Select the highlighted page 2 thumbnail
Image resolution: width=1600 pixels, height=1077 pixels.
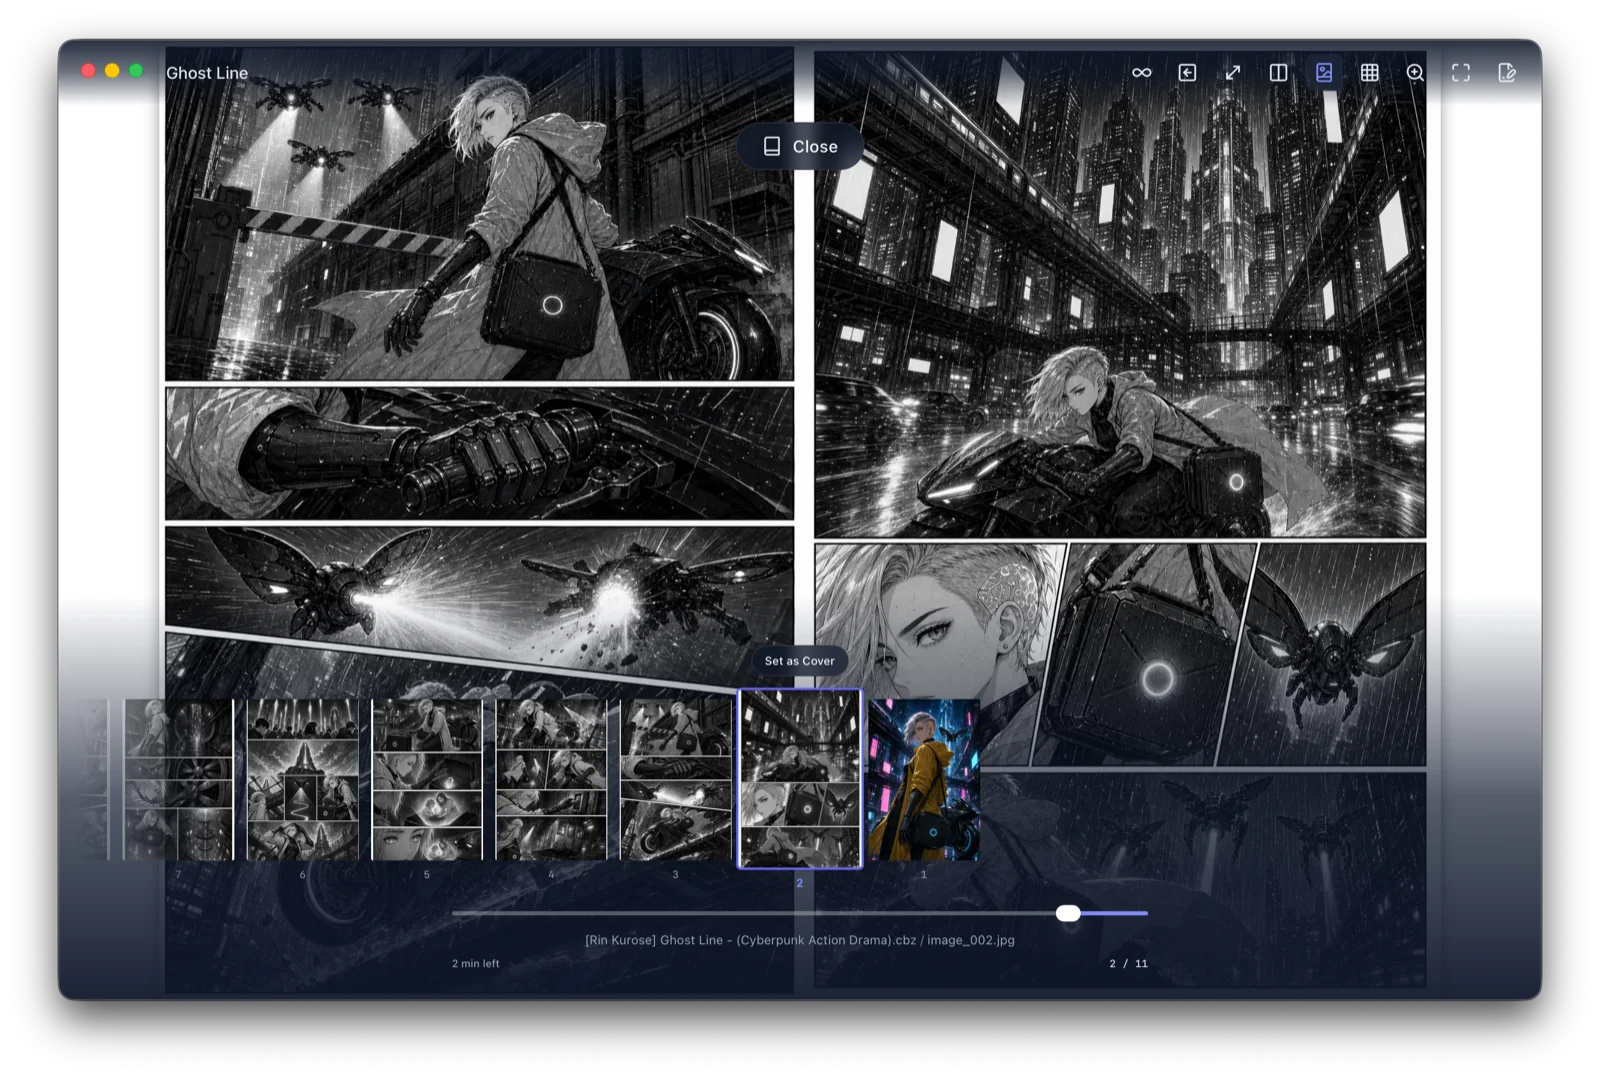click(799, 779)
